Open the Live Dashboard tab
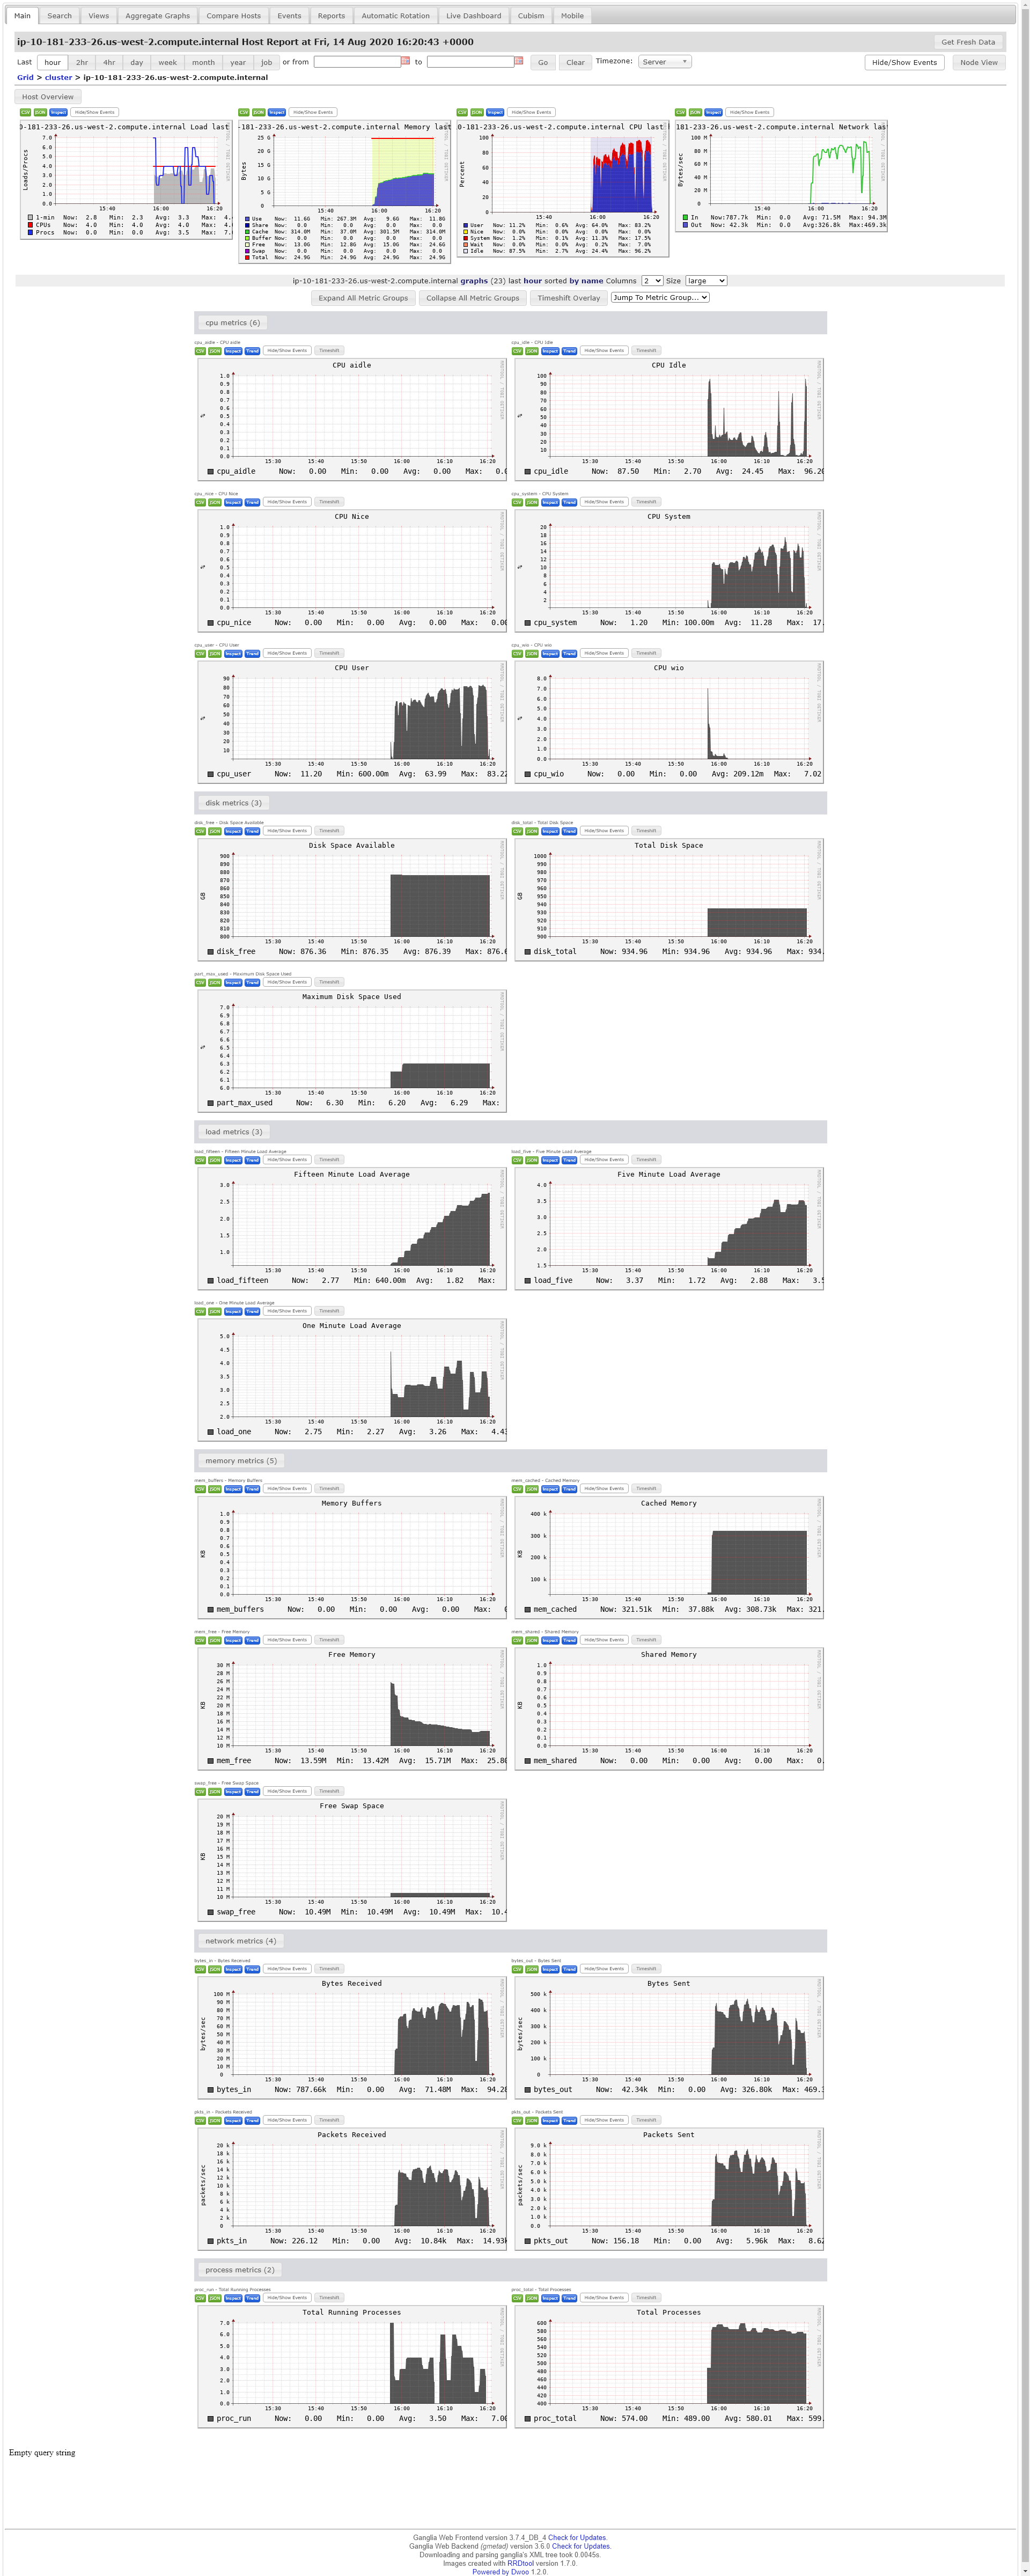The height and width of the screenshot is (2576, 1030). tap(473, 16)
